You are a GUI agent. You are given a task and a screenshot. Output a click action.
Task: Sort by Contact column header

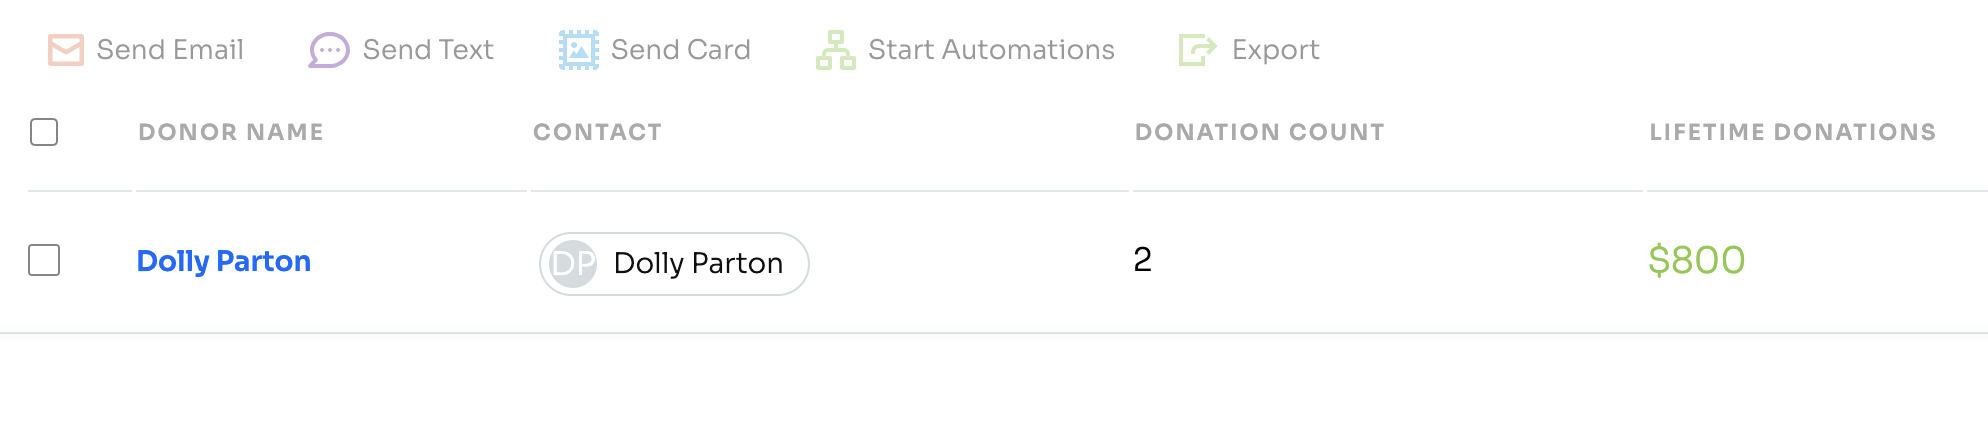pos(598,132)
